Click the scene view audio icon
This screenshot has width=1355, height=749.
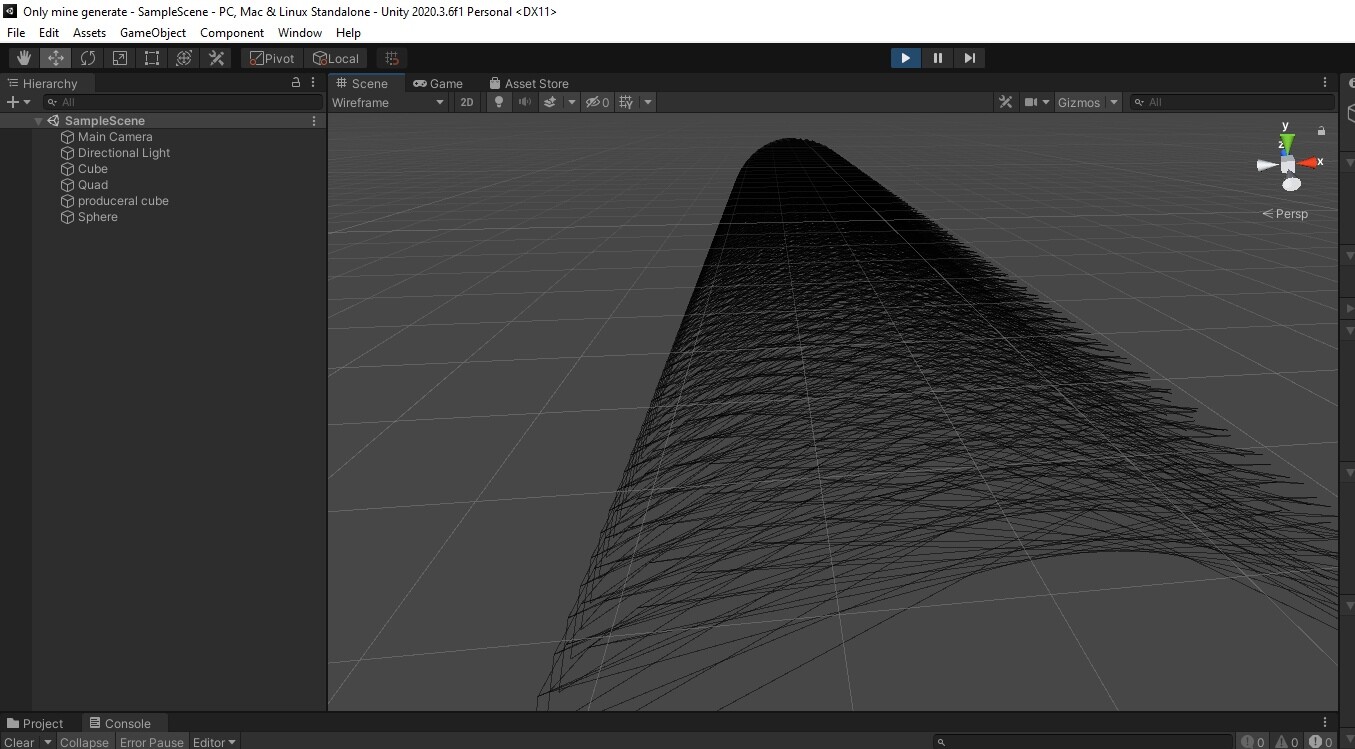524,102
